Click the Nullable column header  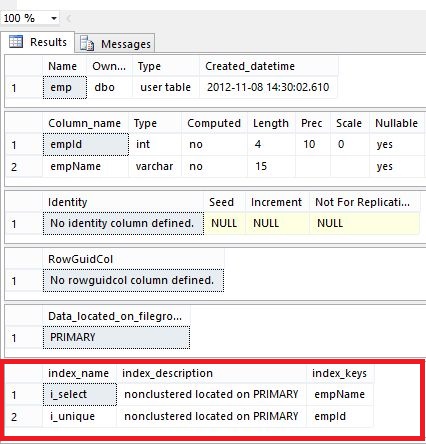[397, 123]
